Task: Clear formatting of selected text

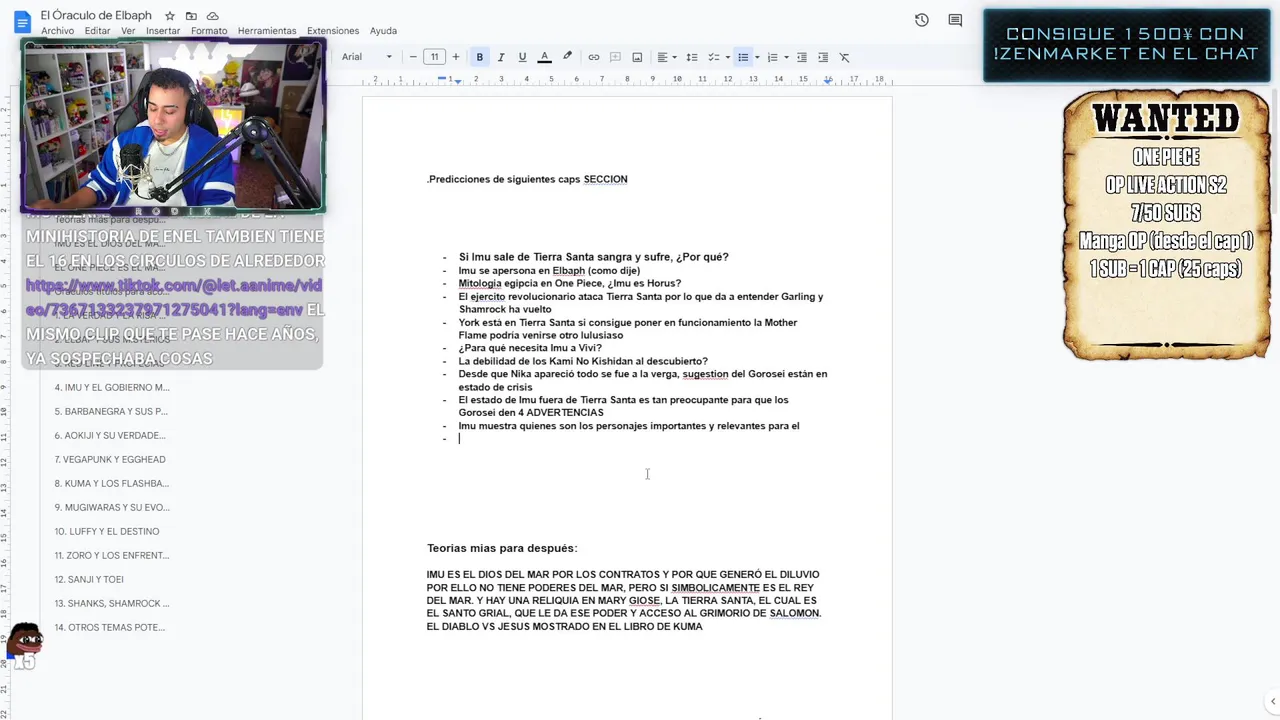Action: pos(844,57)
